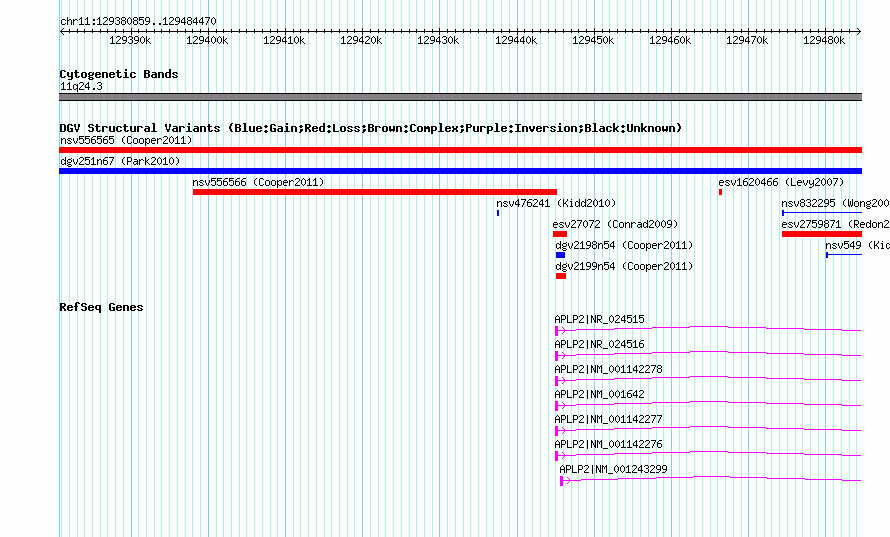Image resolution: width=890 pixels, height=537 pixels.
Task: Open the nsv556566 (Cooper2011) label
Action: point(258,182)
